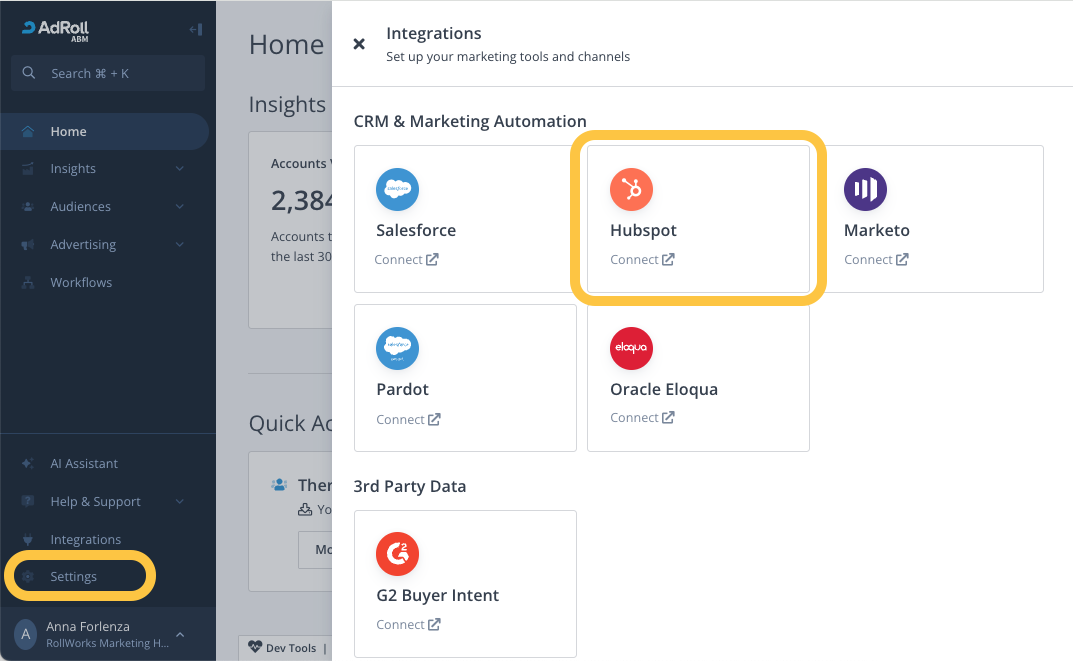Open Settings in the sidebar
This screenshot has height=661, width=1073.
(x=74, y=577)
